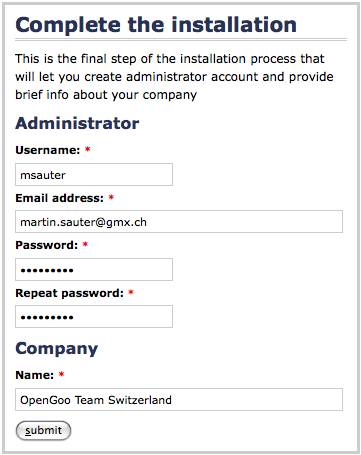Focus the Company Name input field
The height and width of the screenshot is (455, 361).
[179, 399]
